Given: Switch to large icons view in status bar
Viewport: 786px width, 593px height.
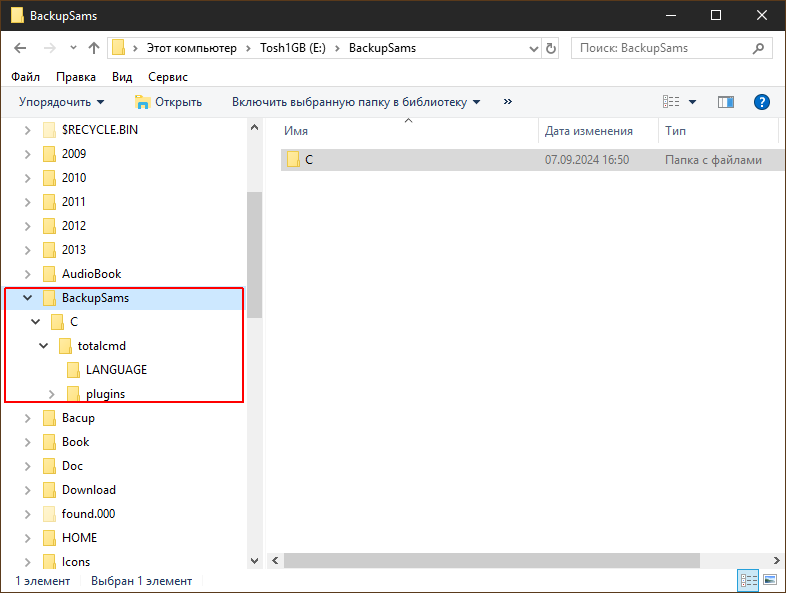Looking at the screenshot, I should click(770, 580).
